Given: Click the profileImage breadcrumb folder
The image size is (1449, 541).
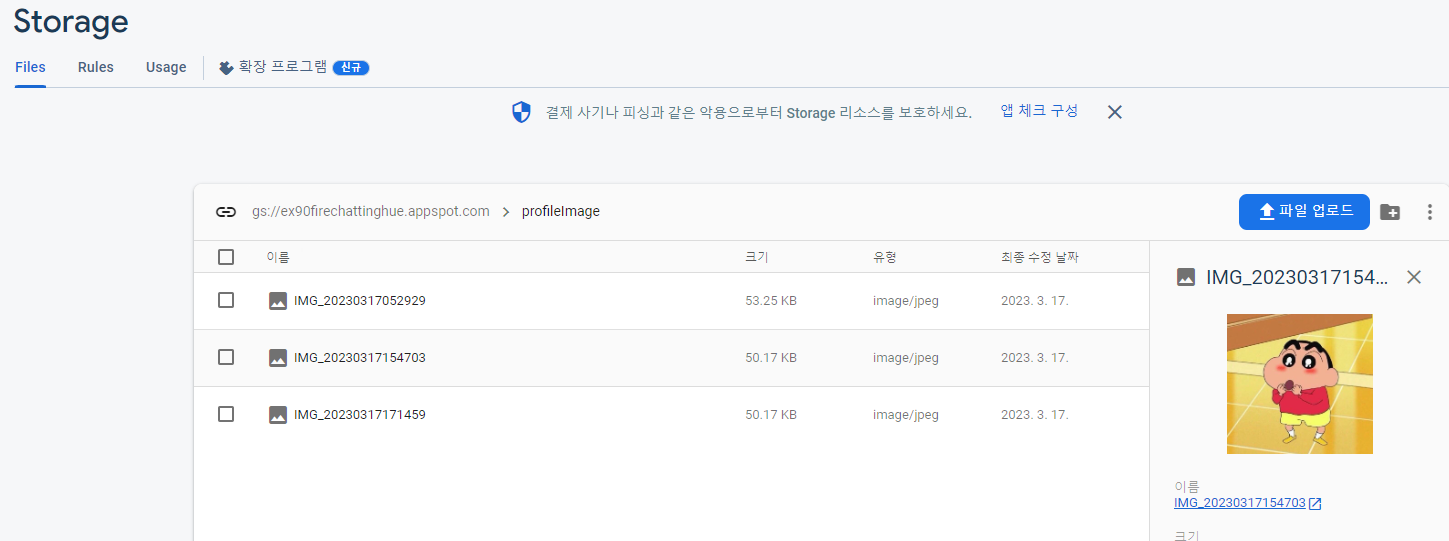Looking at the screenshot, I should point(561,212).
